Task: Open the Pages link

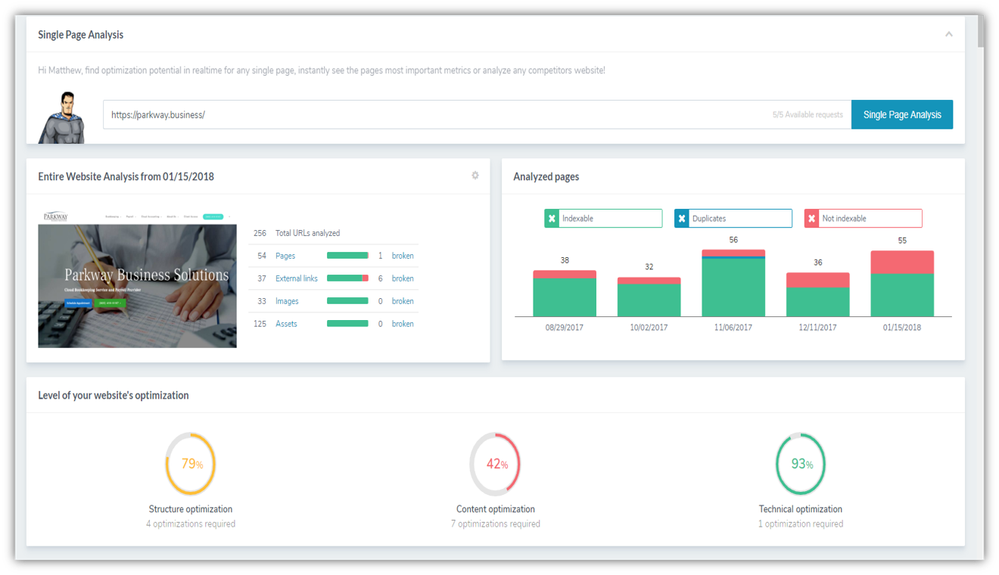Action: click(285, 256)
